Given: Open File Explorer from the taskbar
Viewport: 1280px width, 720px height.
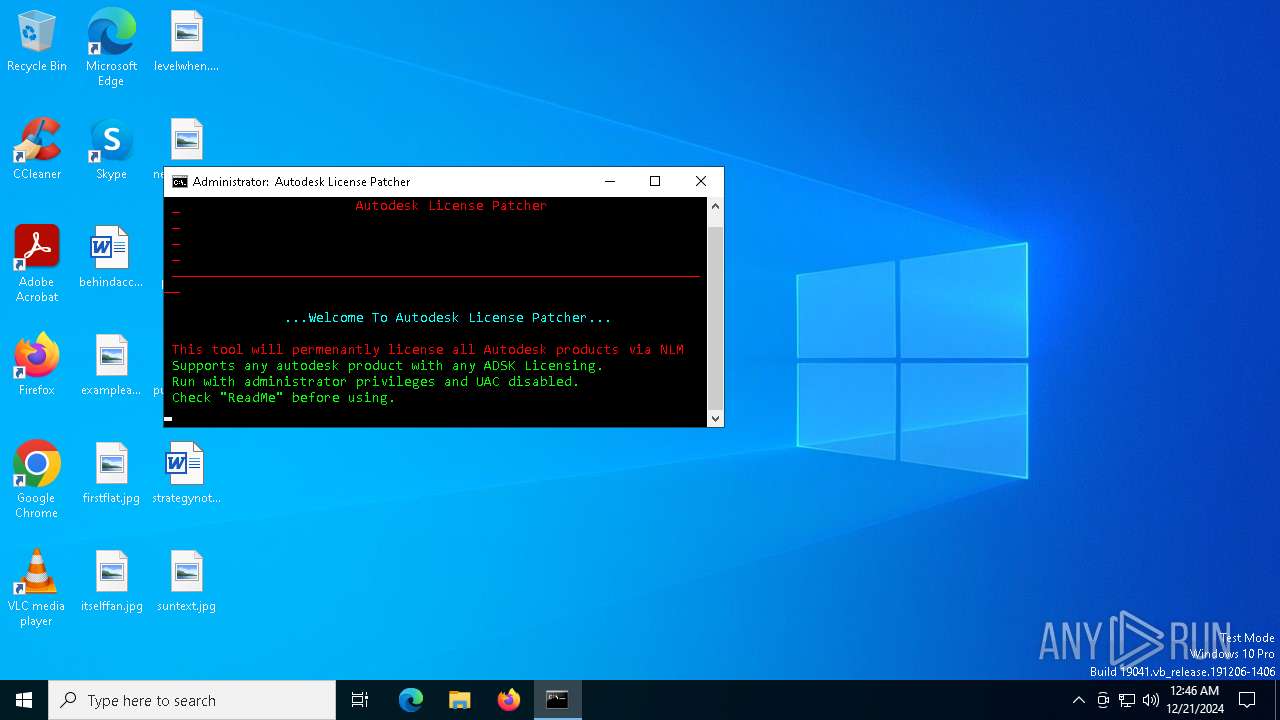Looking at the screenshot, I should 460,700.
